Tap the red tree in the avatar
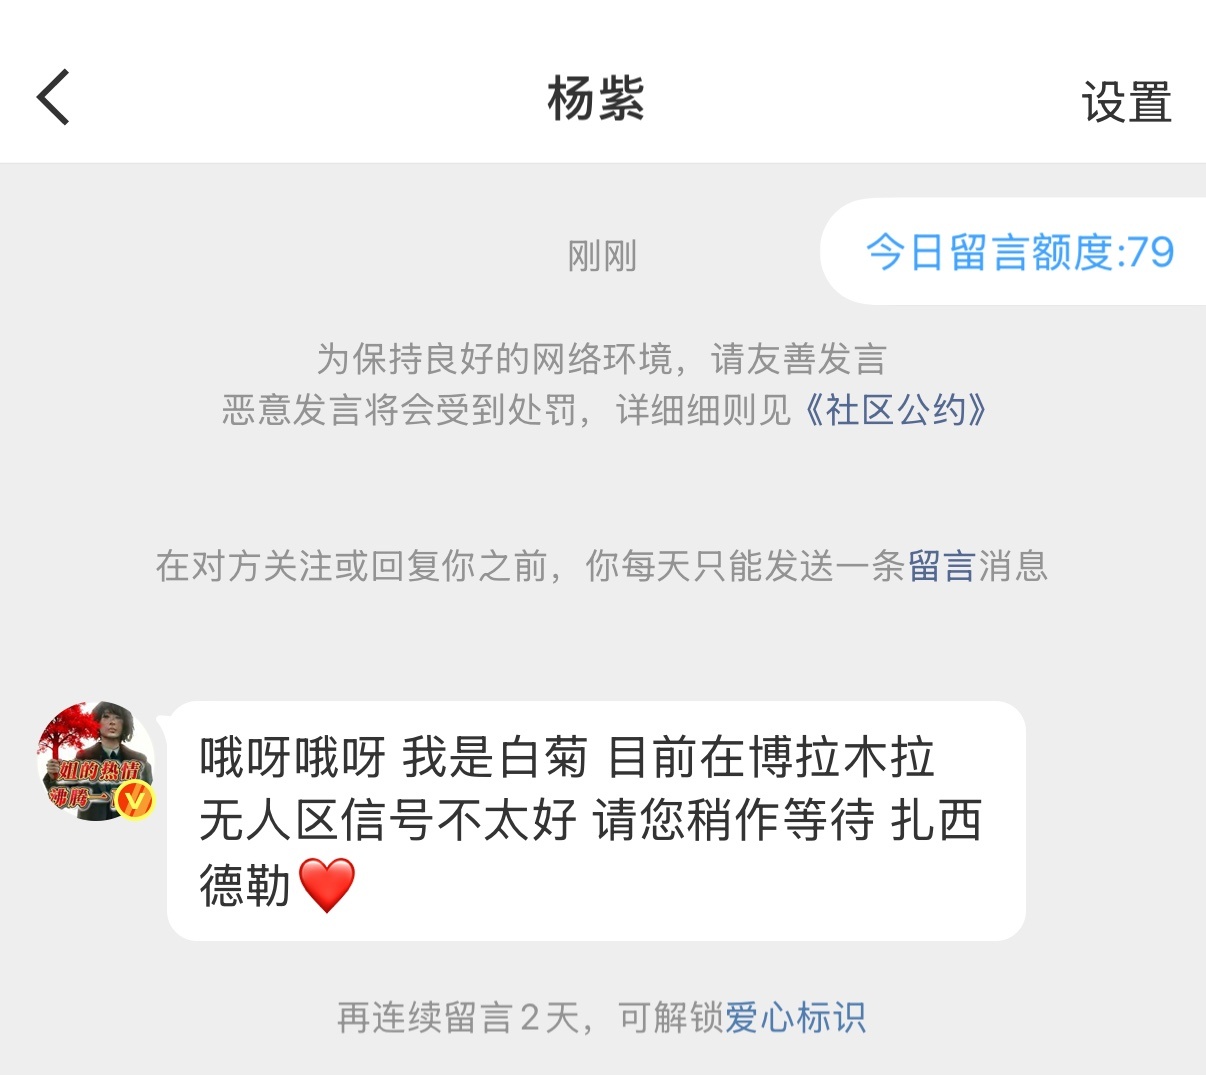Viewport: 1206px width, 1075px height. (x=66, y=738)
